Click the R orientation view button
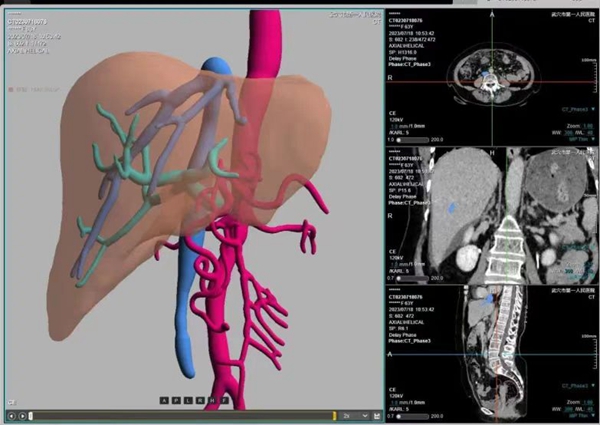Screen dimensions: 600x425 (x=202, y=400)
